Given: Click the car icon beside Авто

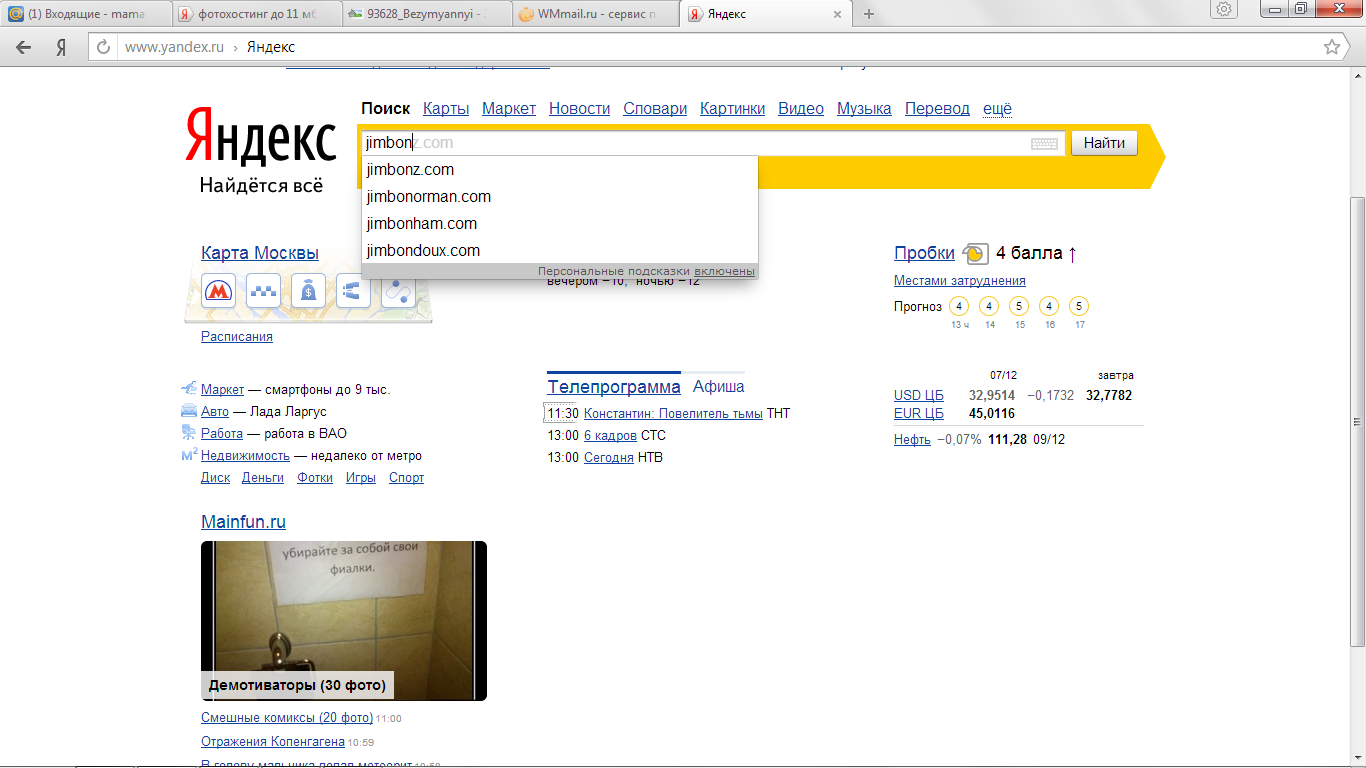Looking at the screenshot, I should pos(189,410).
